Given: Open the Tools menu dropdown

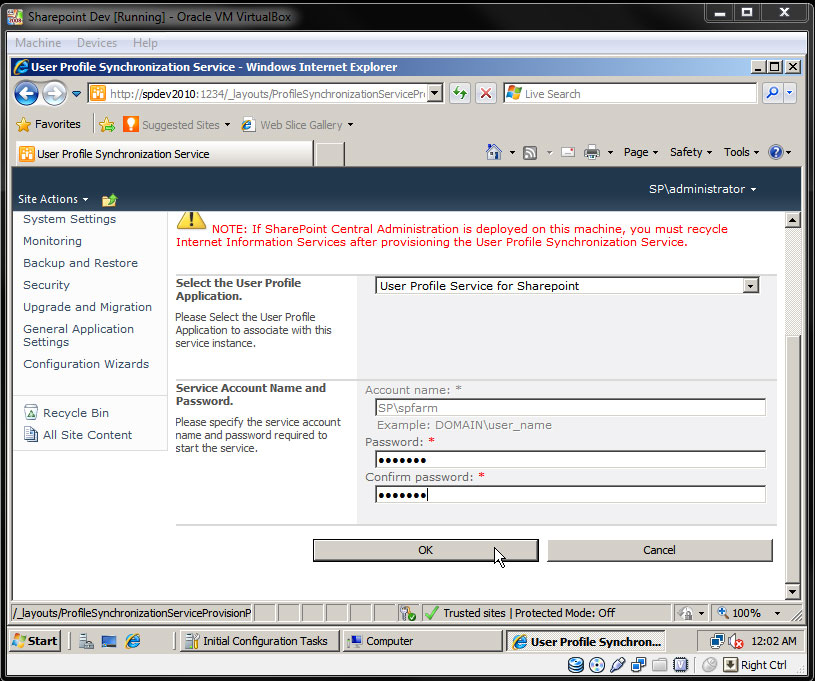Looking at the screenshot, I should 741,152.
